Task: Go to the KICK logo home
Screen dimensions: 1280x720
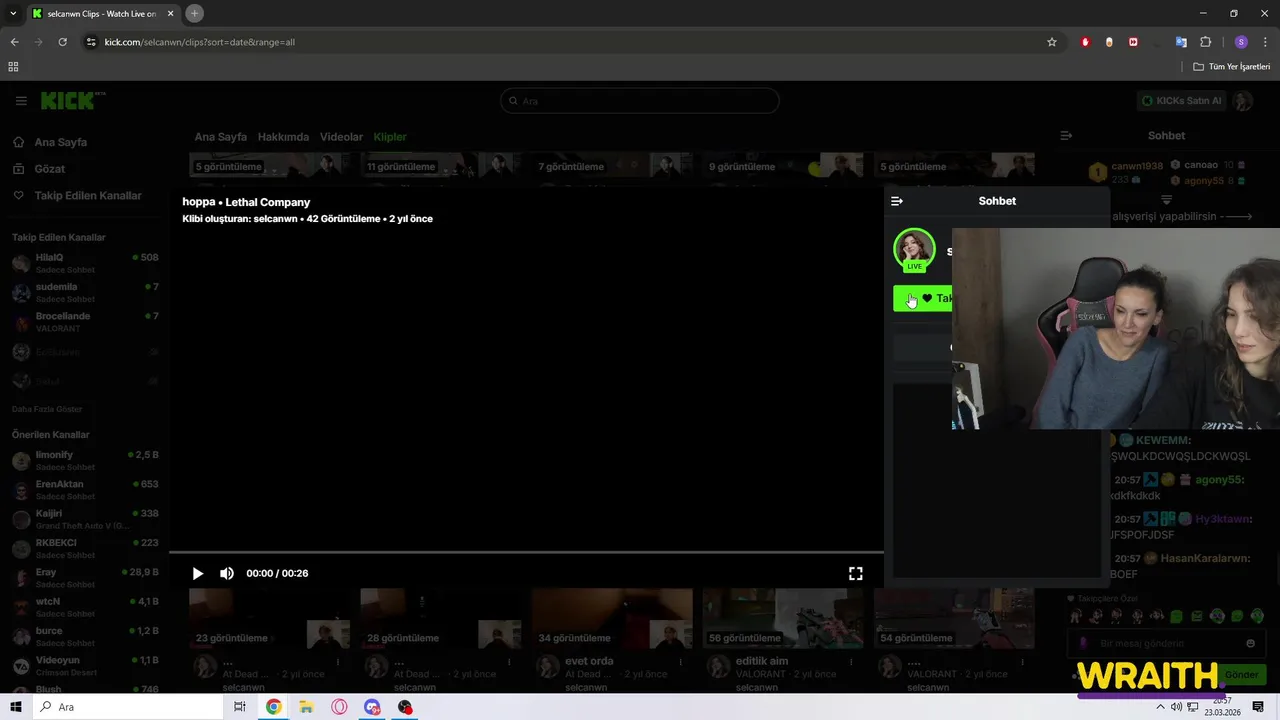Action: [x=72, y=101]
